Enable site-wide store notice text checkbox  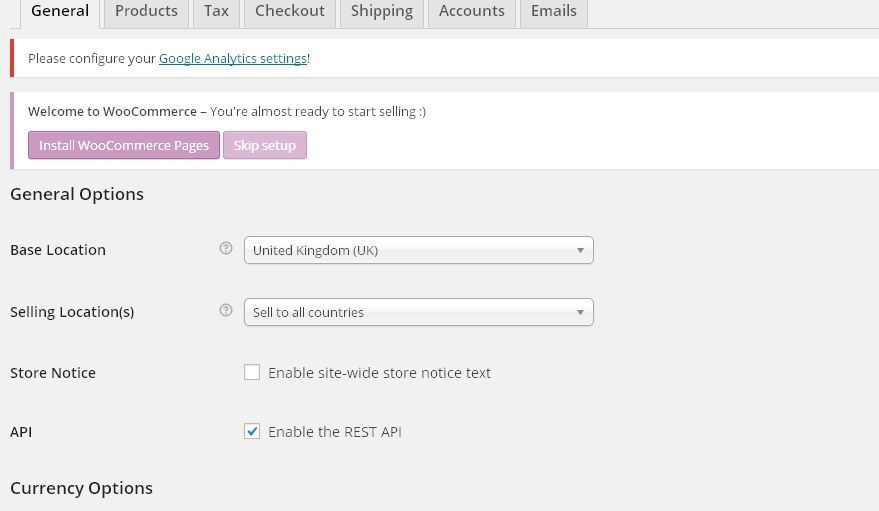point(252,372)
